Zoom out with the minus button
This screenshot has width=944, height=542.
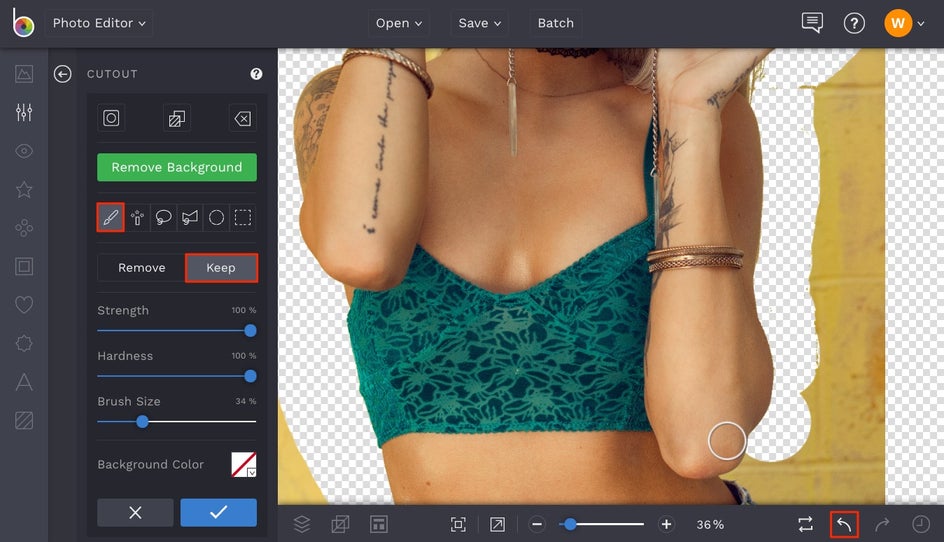click(537, 525)
